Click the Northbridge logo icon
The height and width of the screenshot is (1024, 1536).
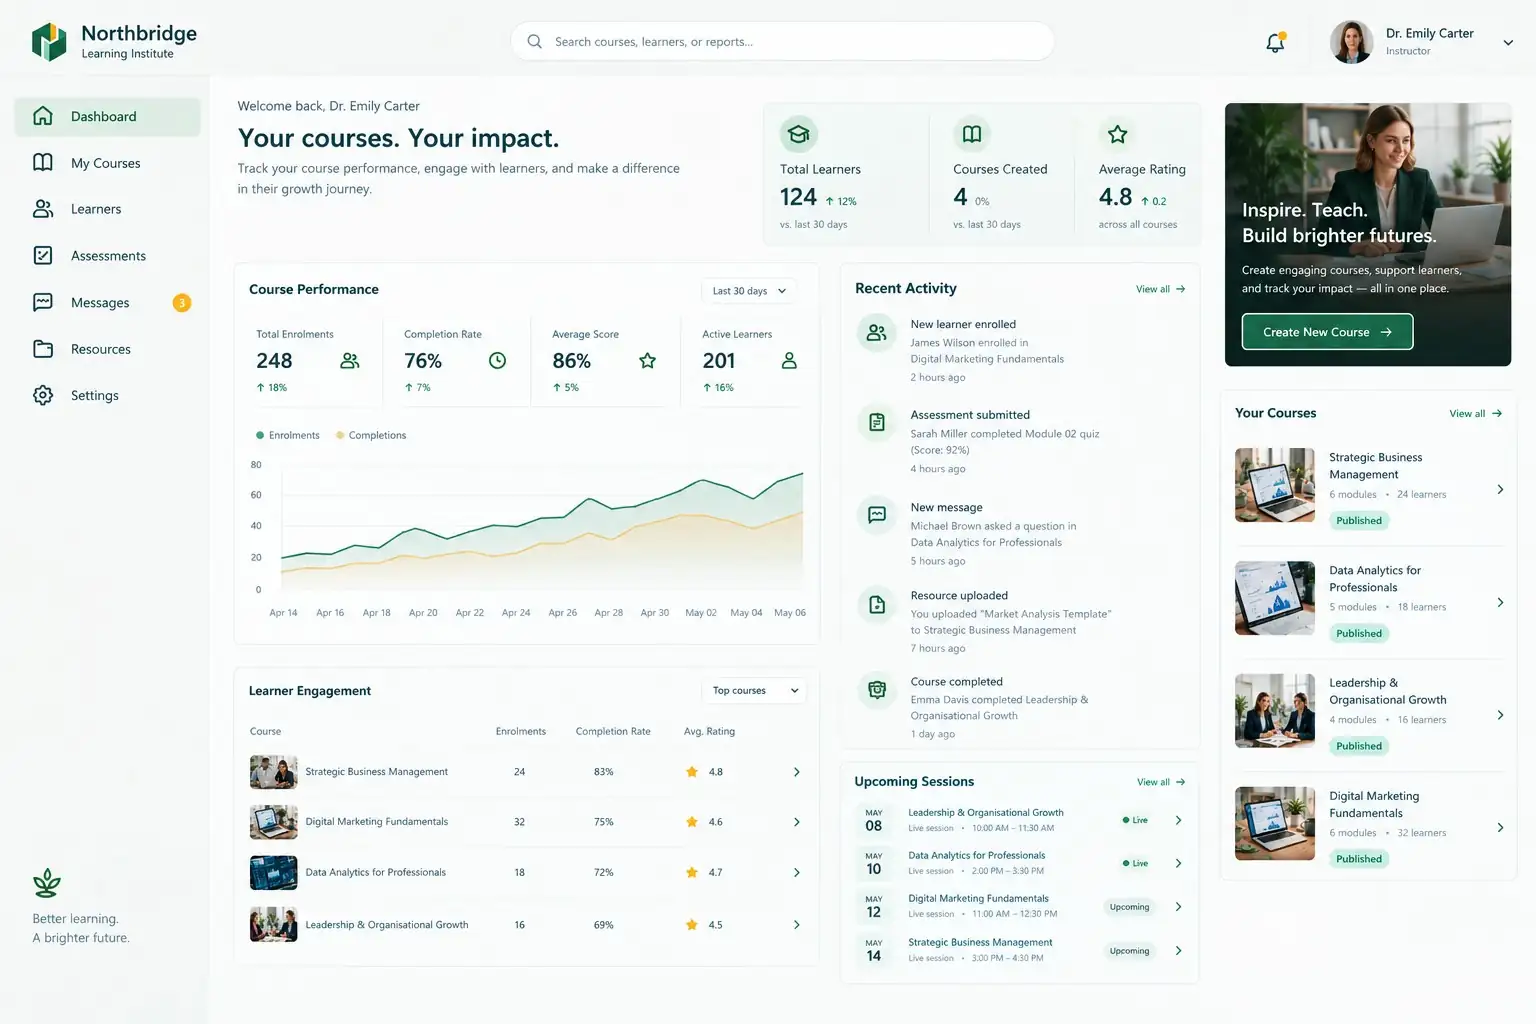[x=49, y=42]
